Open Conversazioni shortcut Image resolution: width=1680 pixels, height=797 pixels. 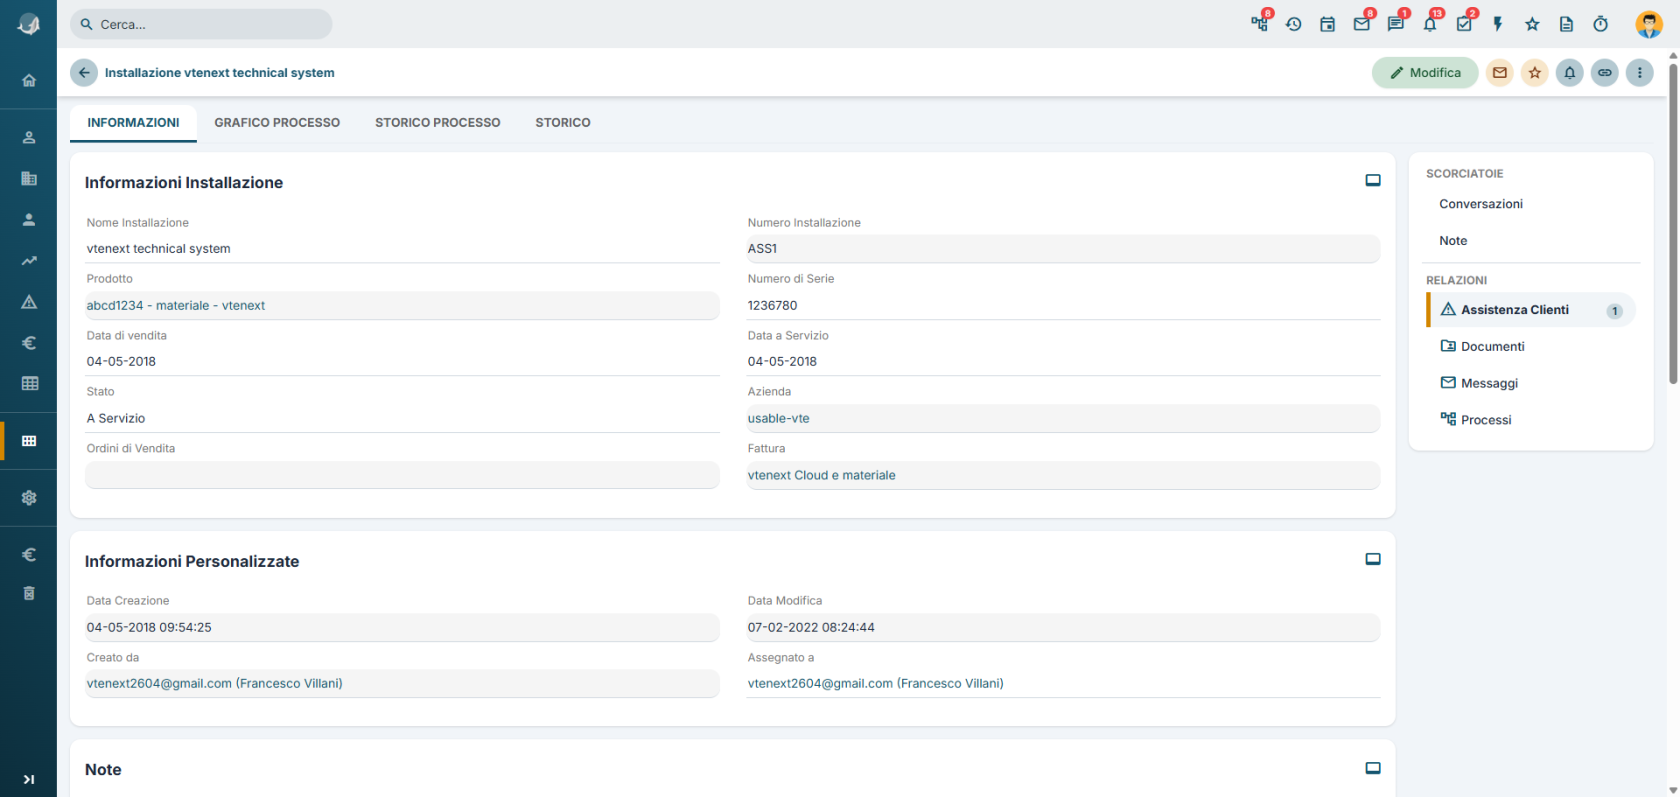pos(1481,204)
